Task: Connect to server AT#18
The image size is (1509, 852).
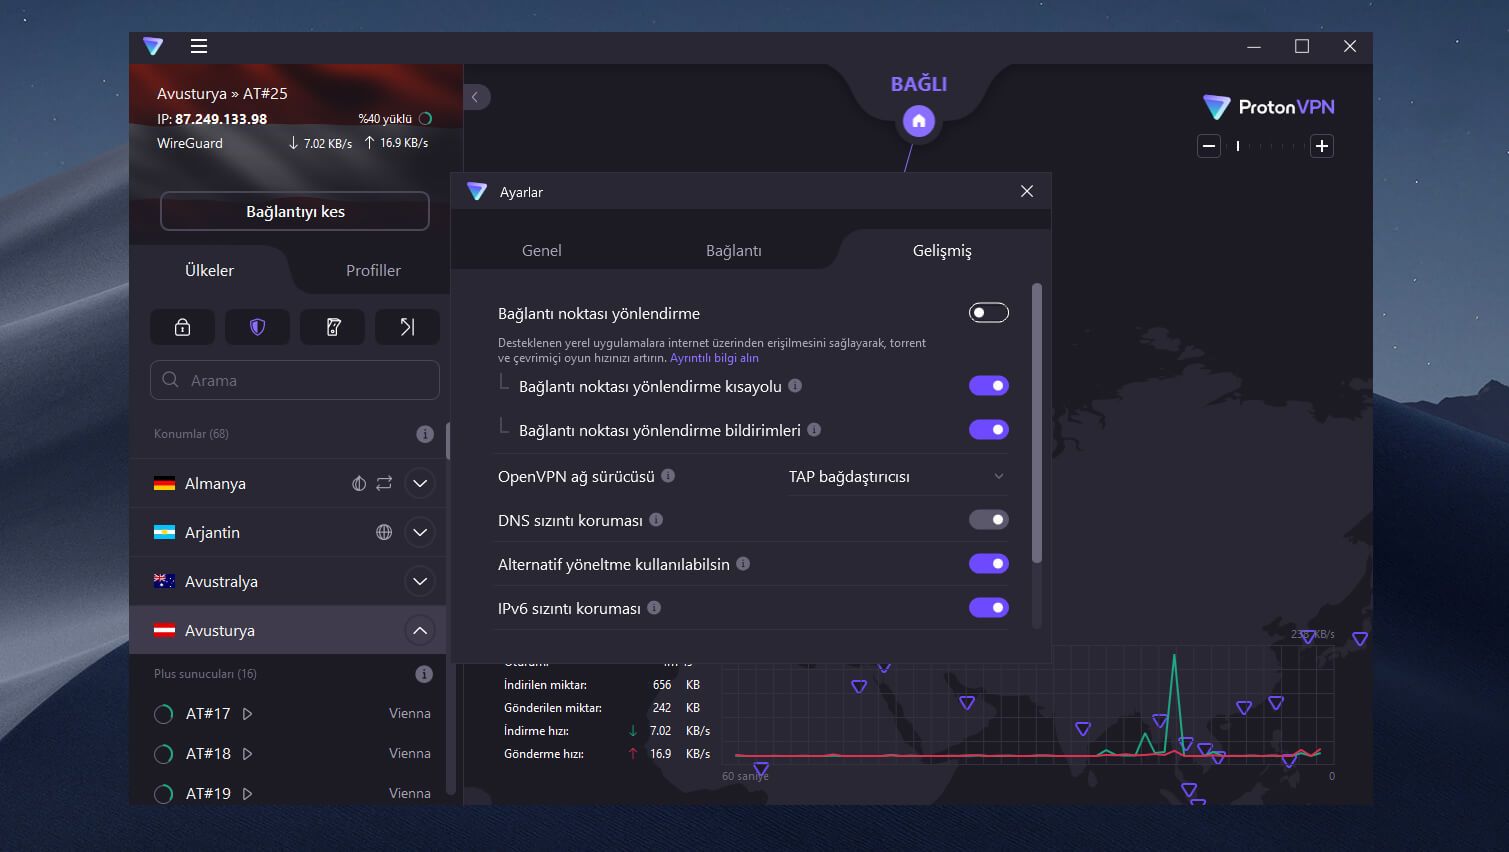Action: click(x=208, y=754)
